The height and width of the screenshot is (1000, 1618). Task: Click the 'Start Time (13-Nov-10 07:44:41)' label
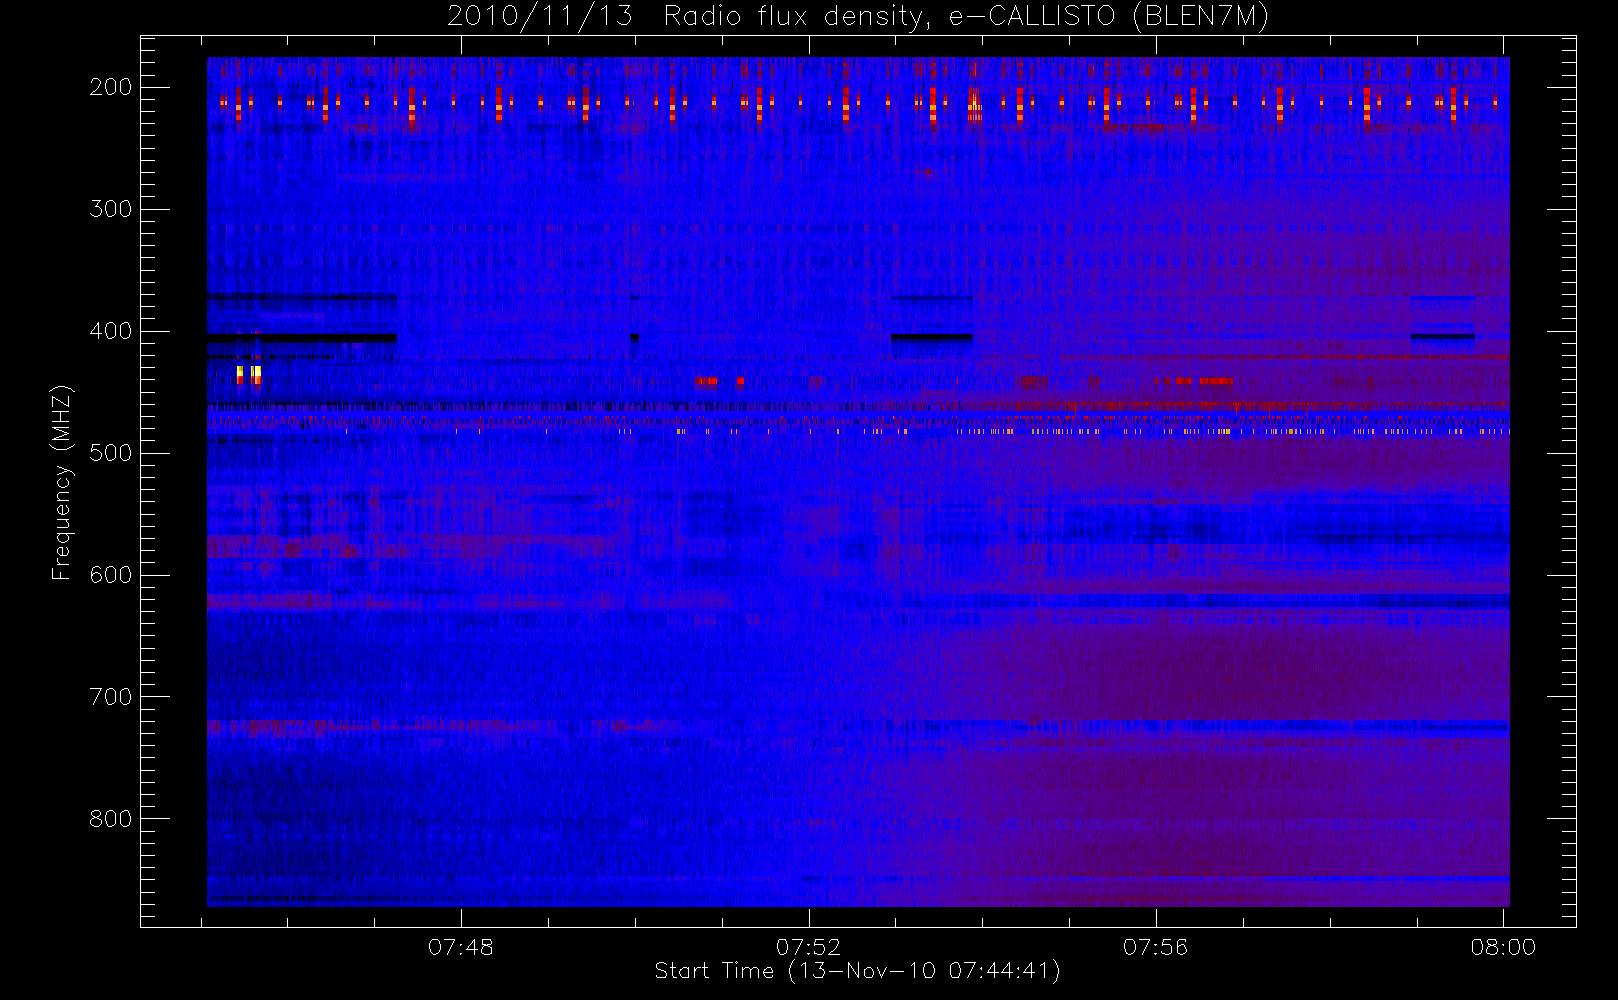click(x=857, y=971)
